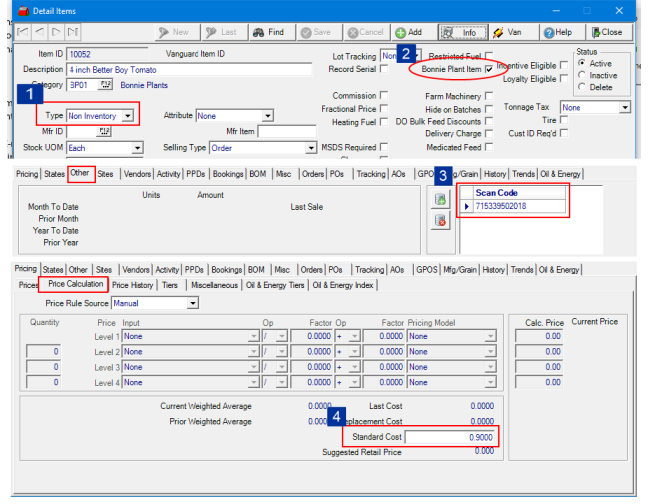Click the Standard Cost input field
The image size is (648, 504).
point(450,438)
